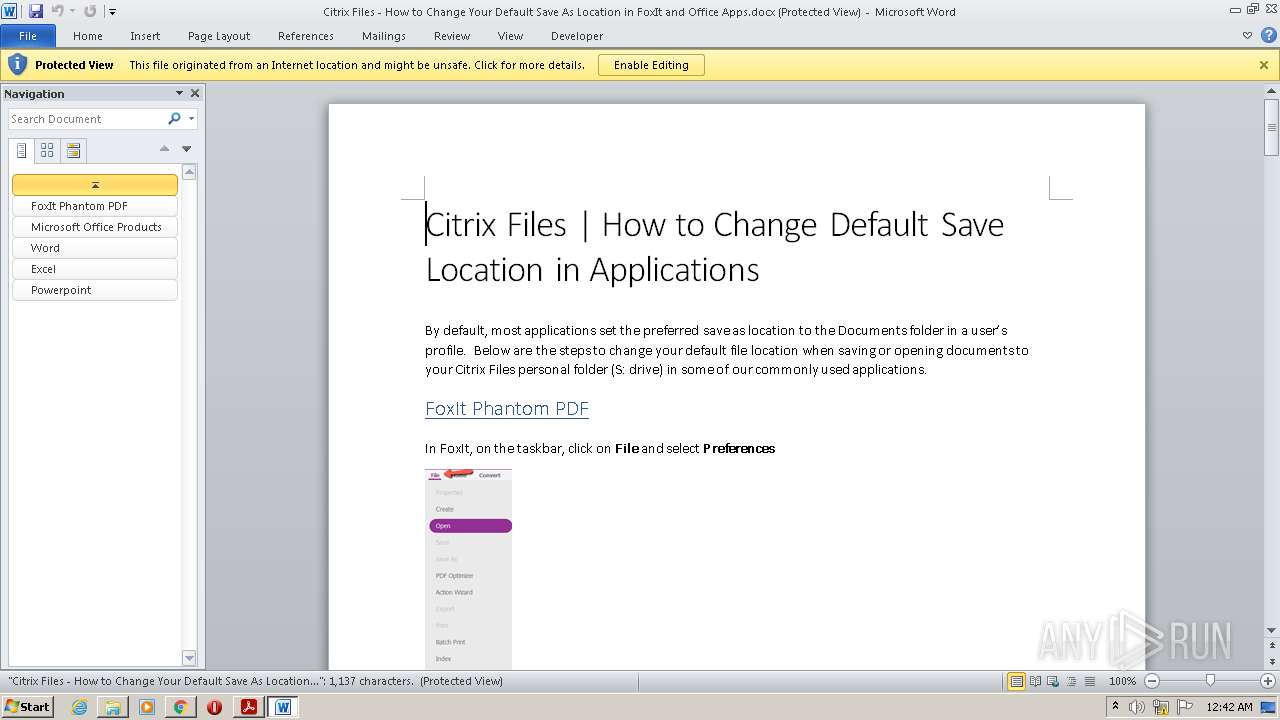Click the FoxIt File menu screenshot image

(x=468, y=569)
